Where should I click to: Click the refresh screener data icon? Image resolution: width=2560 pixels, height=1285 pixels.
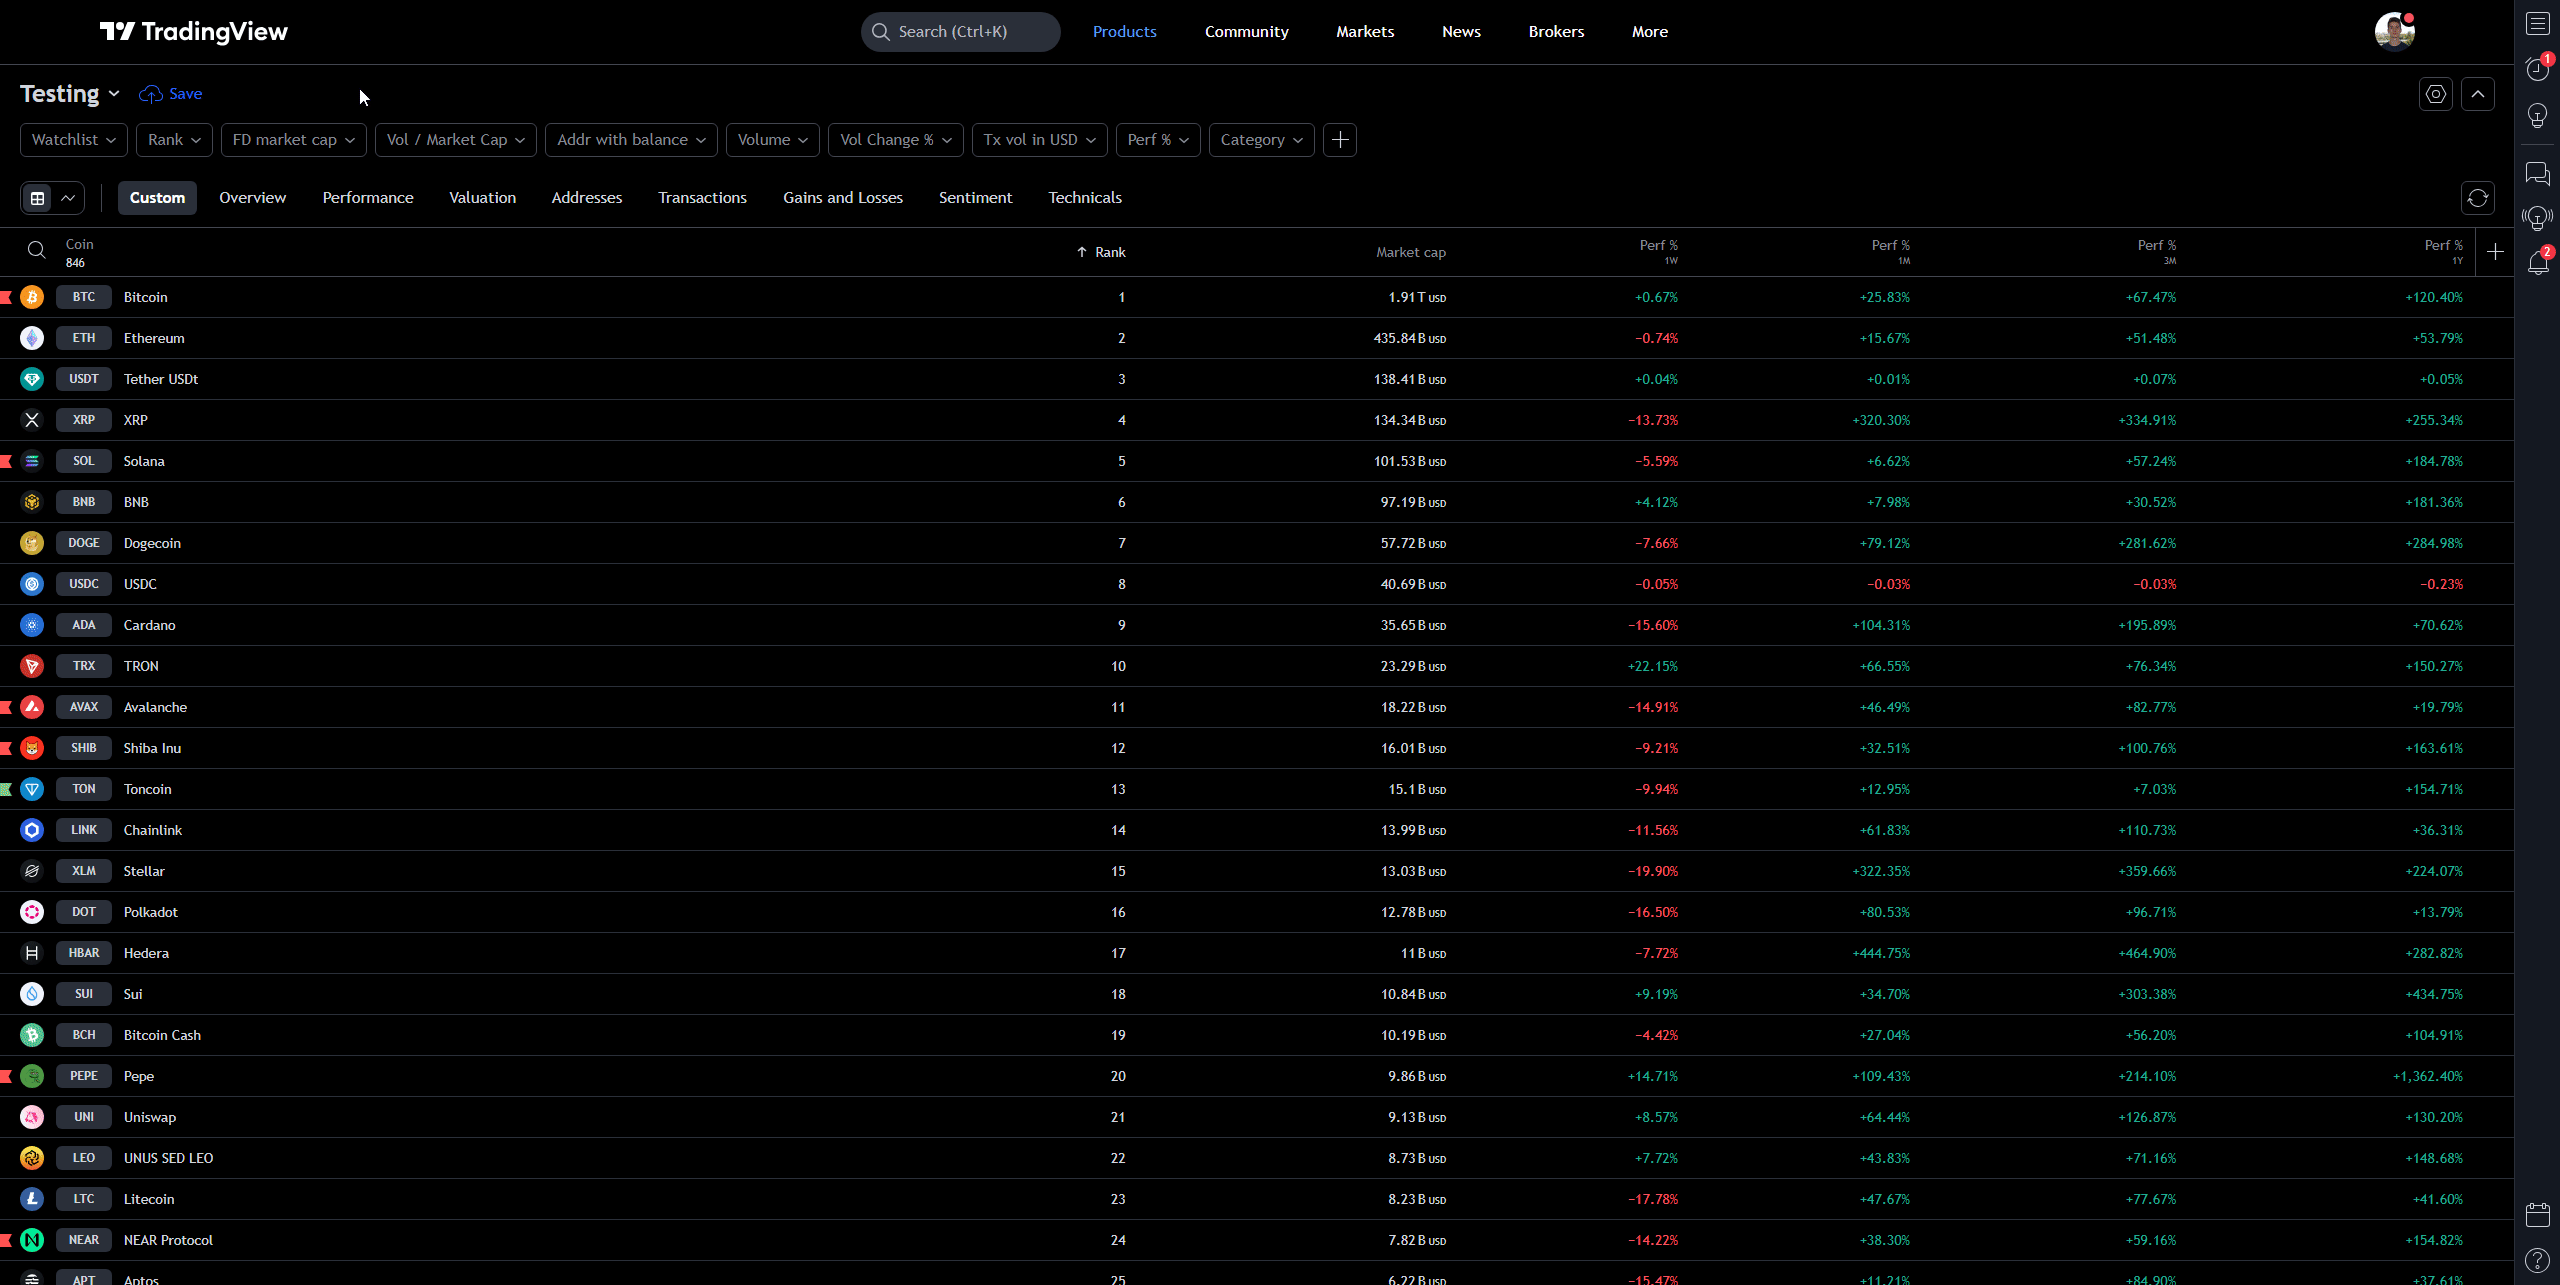point(2478,198)
